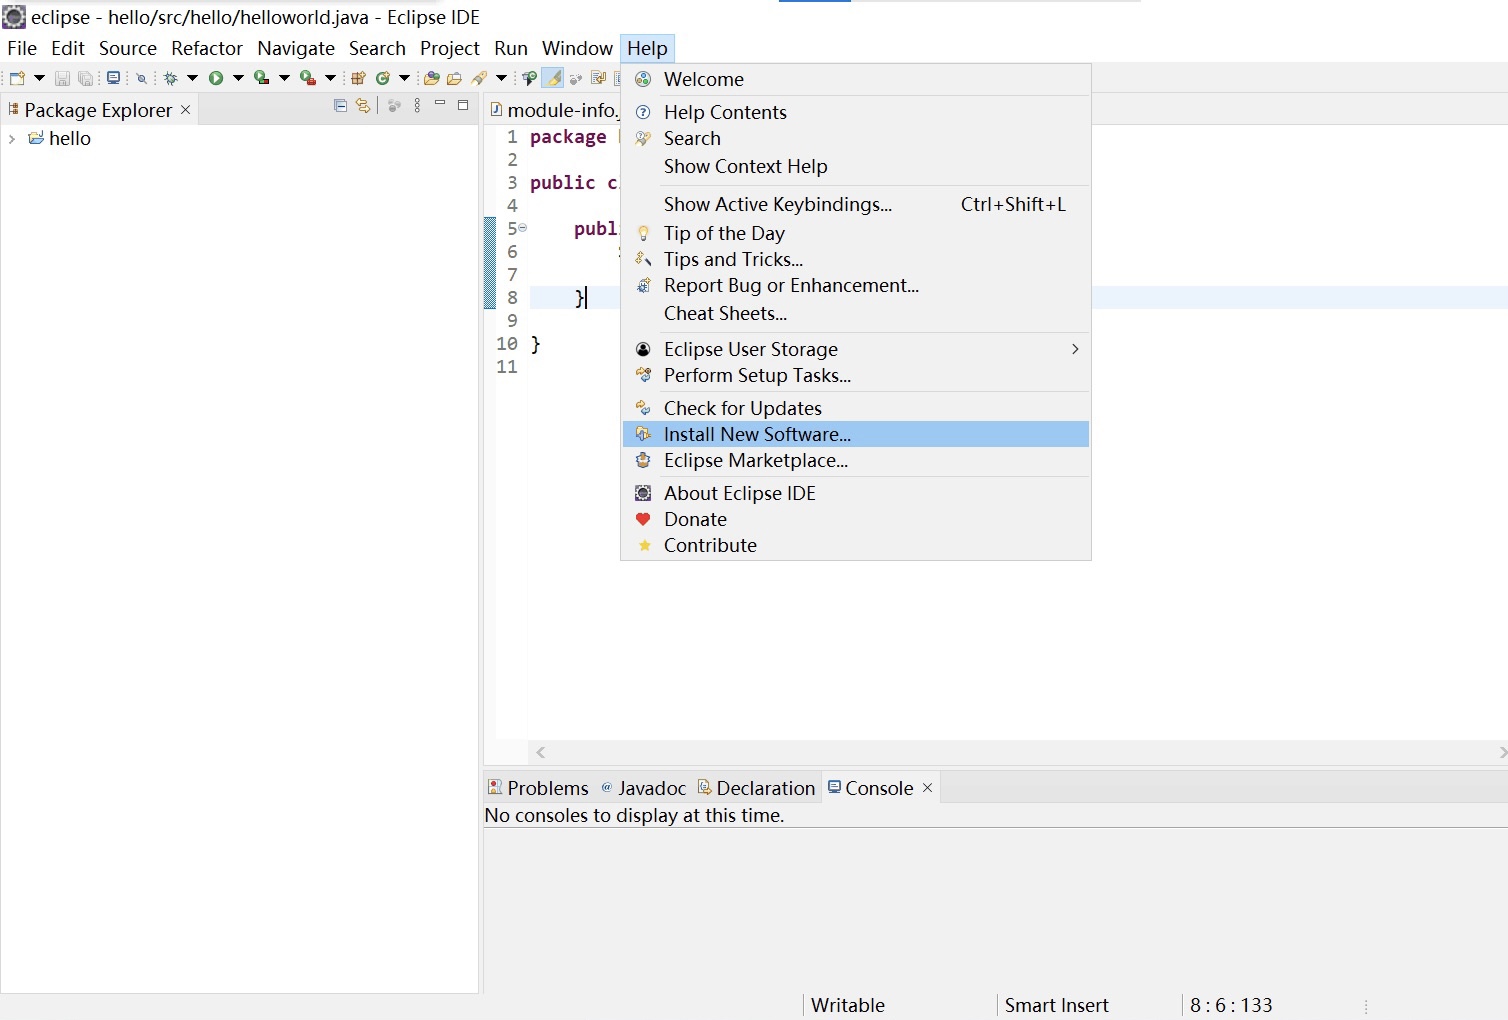The height and width of the screenshot is (1020, 1508).
Task: Open the File menu
Action: click(22, 48)
